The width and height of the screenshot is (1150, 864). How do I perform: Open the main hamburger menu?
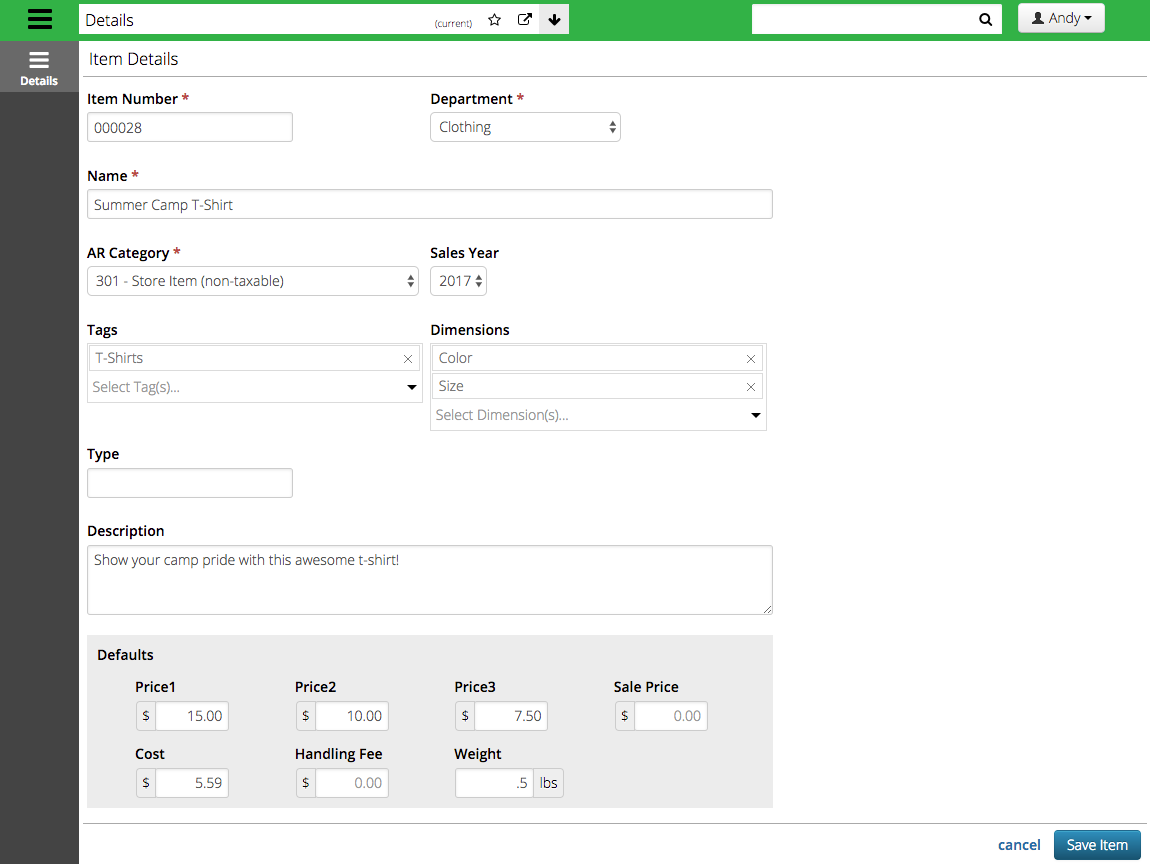[x=39, y=19]
